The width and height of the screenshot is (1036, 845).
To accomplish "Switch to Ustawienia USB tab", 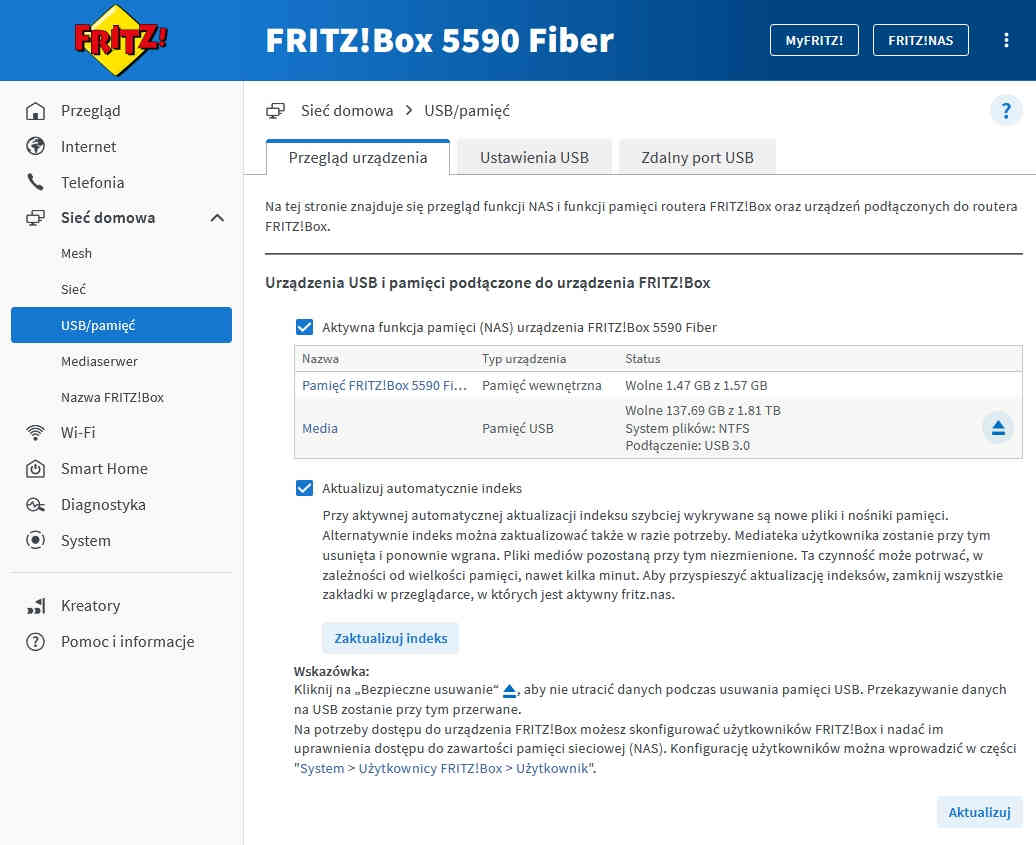I will pyautogui.click(x=534, y=158).
